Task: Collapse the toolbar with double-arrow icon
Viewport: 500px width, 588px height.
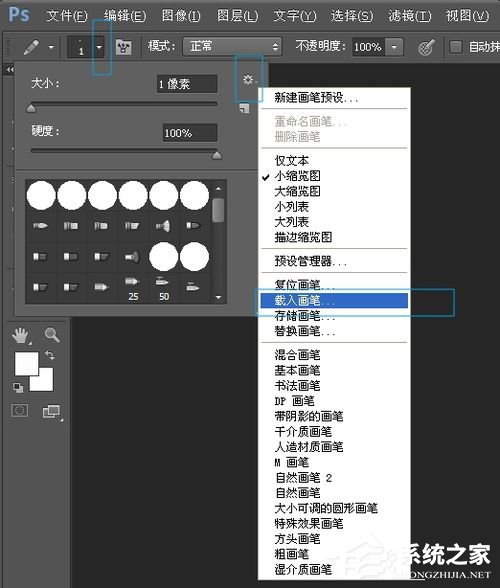Action: [x=9, y=69]
